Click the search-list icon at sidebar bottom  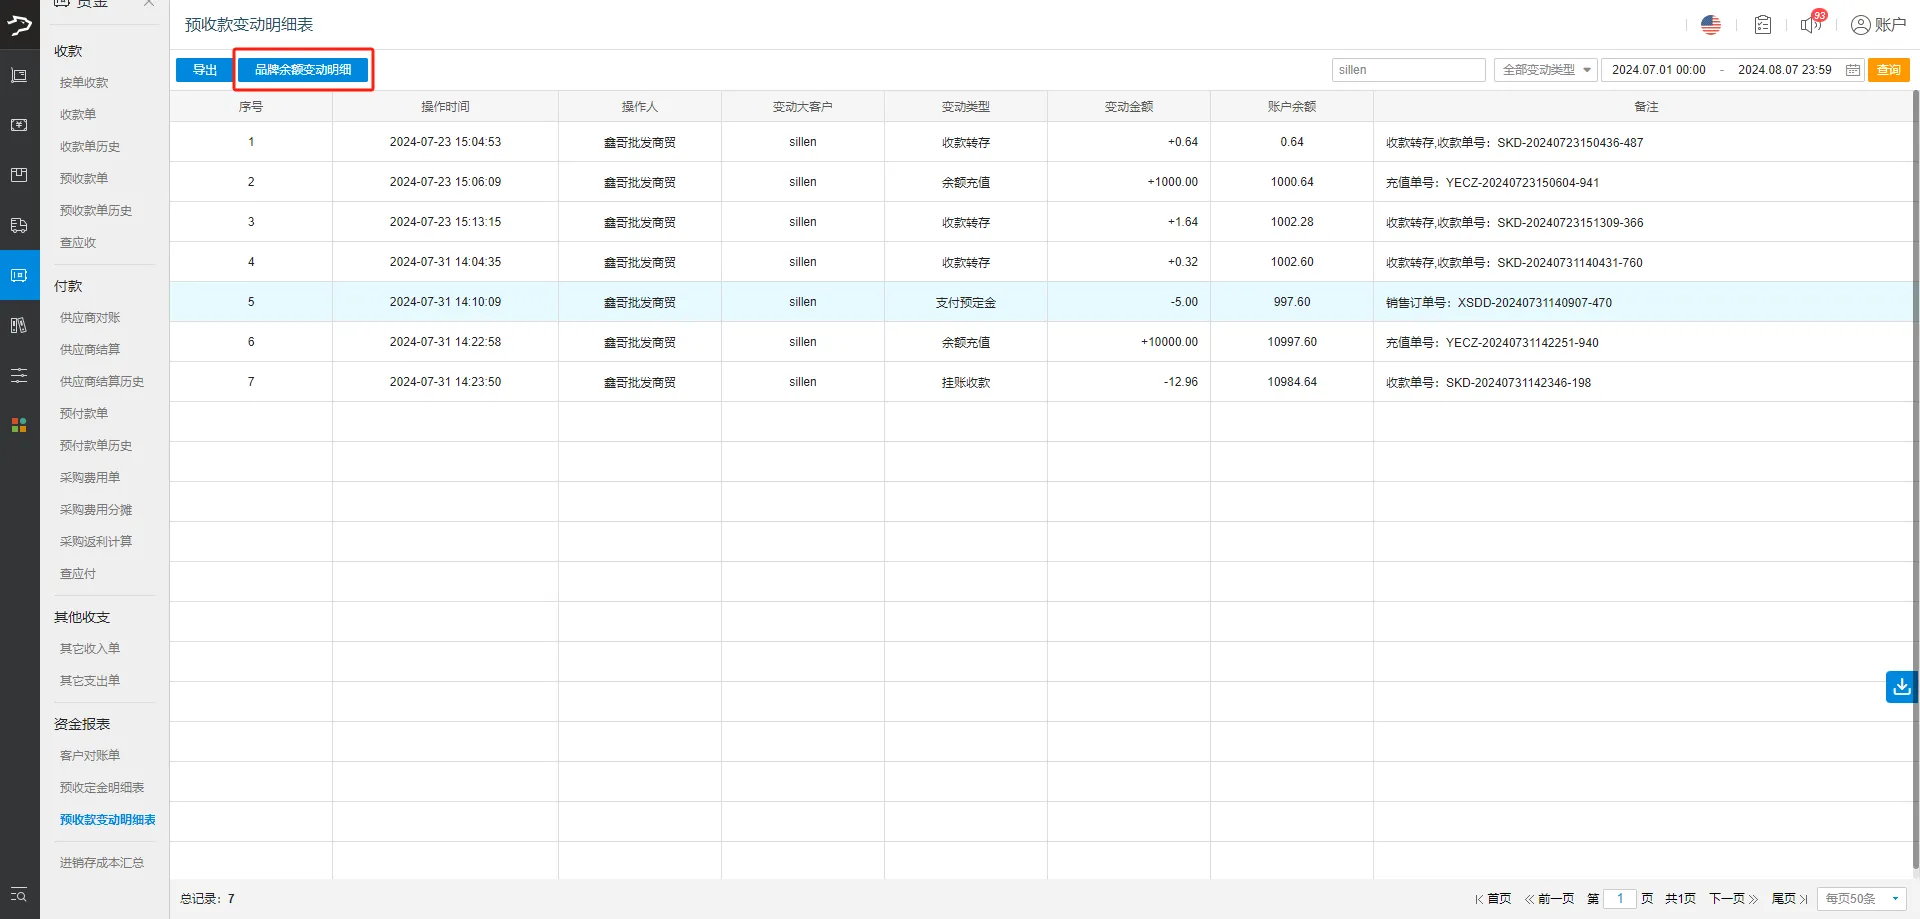pyautogui.click(x=19, y=895)
